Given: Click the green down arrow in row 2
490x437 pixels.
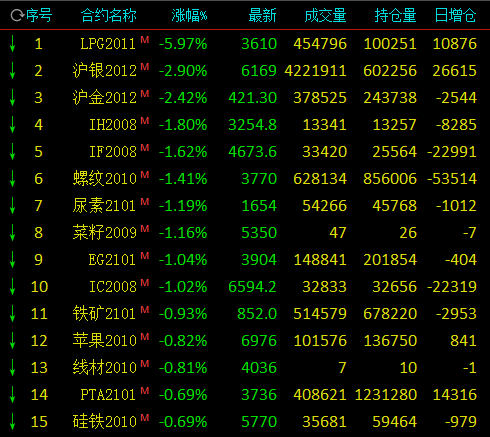Looking at the screenshot, I should pos(13,71).
